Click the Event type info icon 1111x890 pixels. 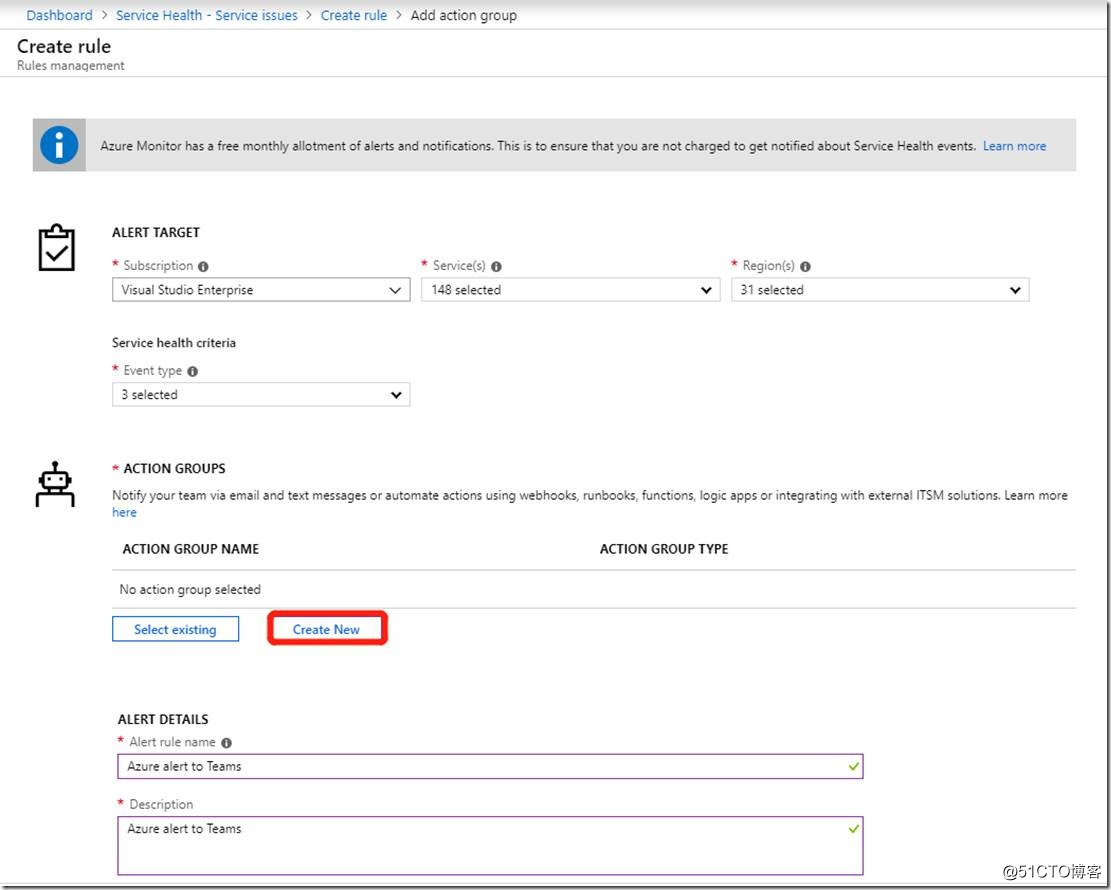tap(193, 371)
